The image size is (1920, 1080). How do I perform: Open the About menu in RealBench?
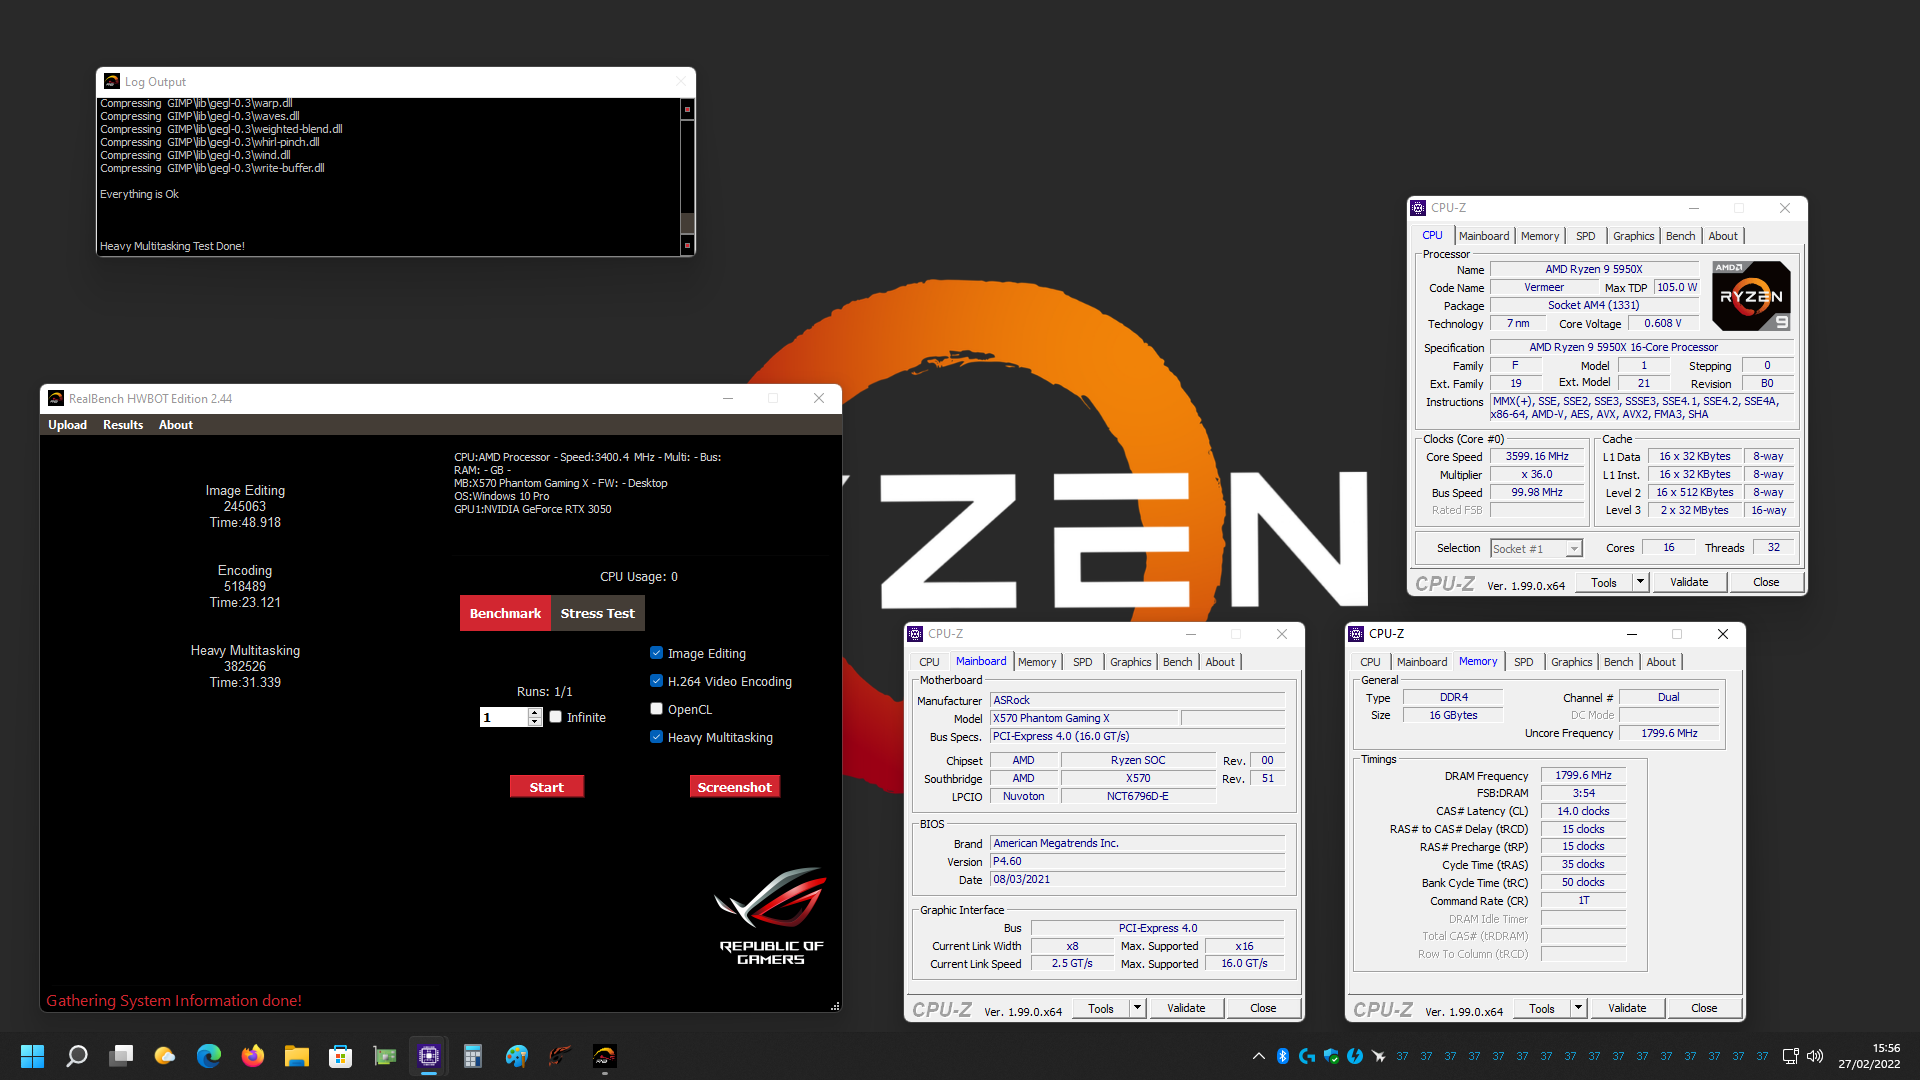click(176, 425)
